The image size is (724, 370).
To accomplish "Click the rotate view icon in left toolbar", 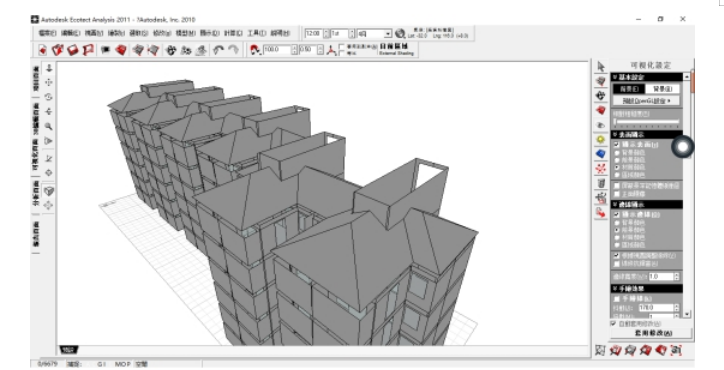I will (48, 97).
